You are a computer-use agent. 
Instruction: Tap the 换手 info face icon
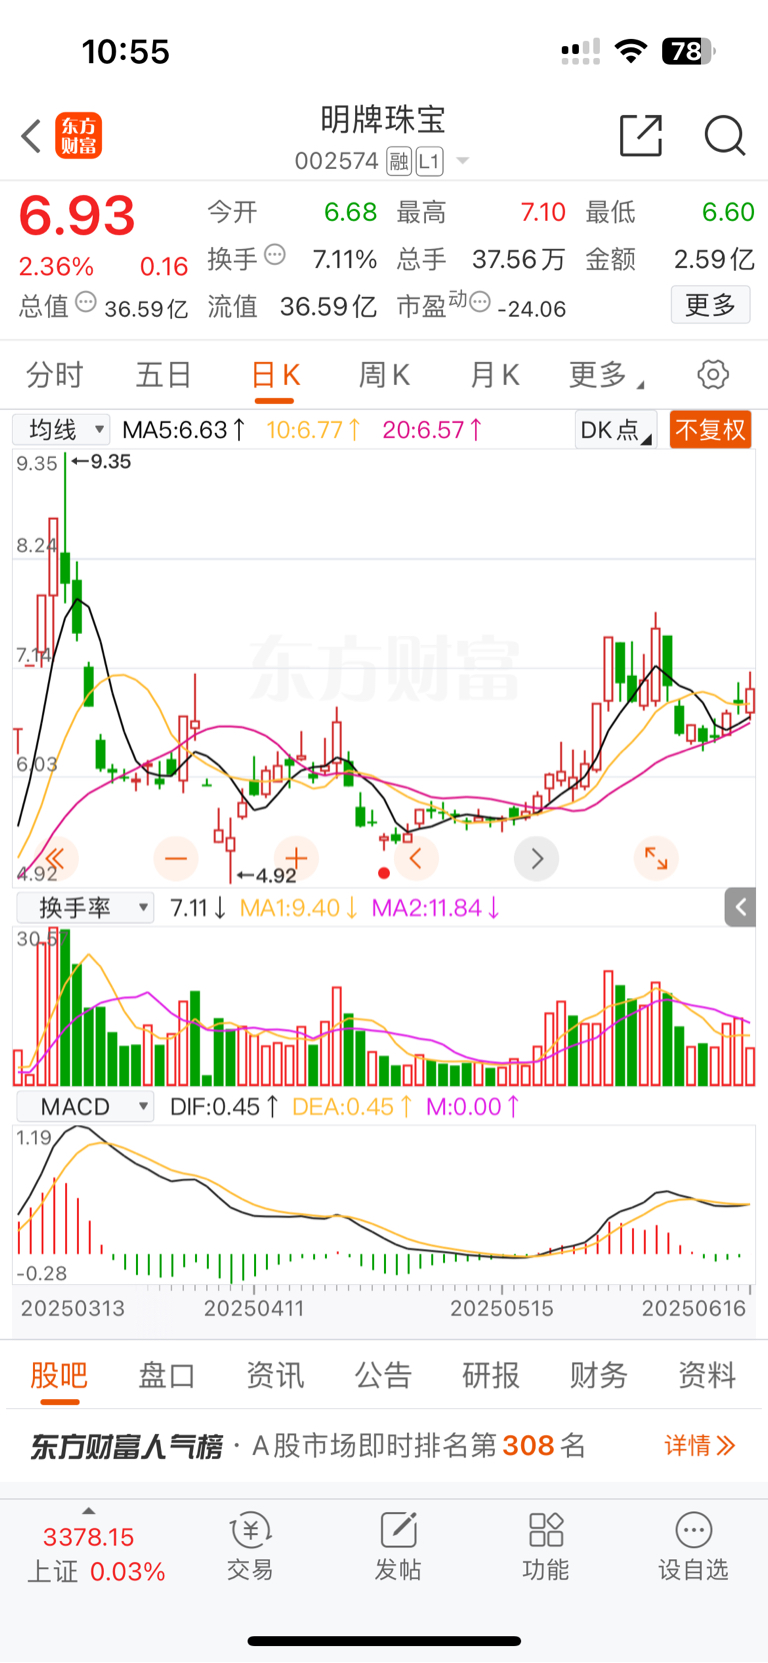click(275, 255)
